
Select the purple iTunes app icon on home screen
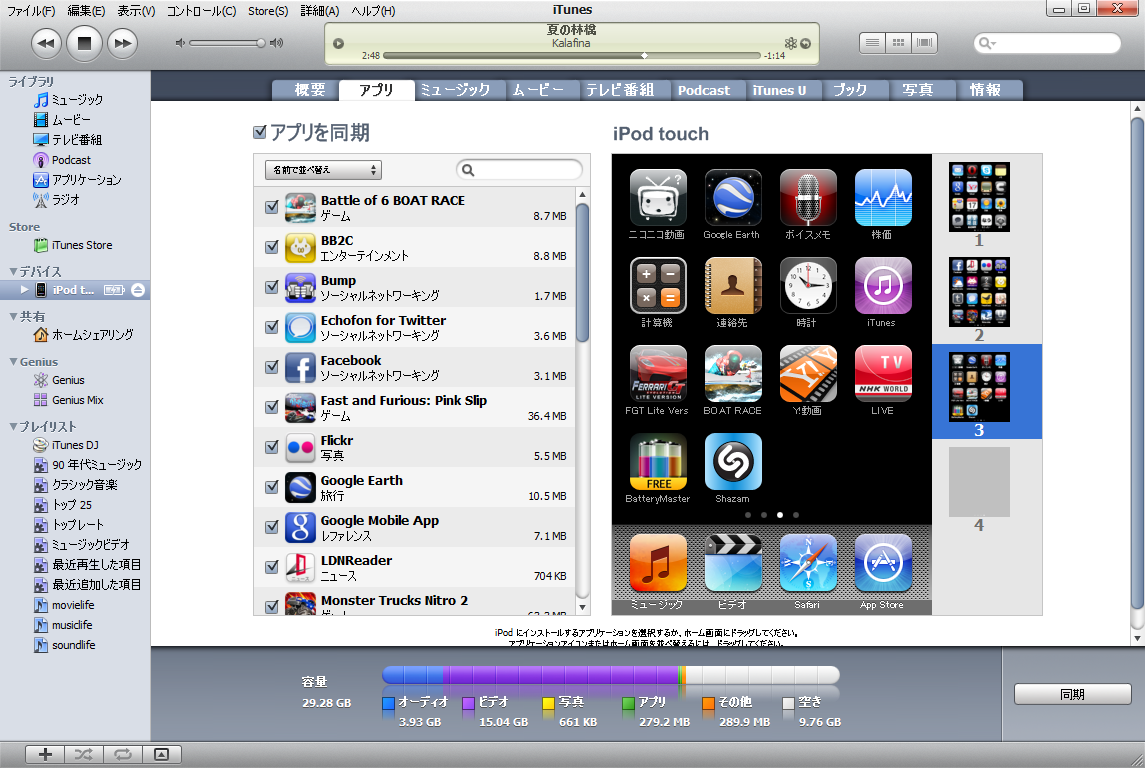coord(883,285)
